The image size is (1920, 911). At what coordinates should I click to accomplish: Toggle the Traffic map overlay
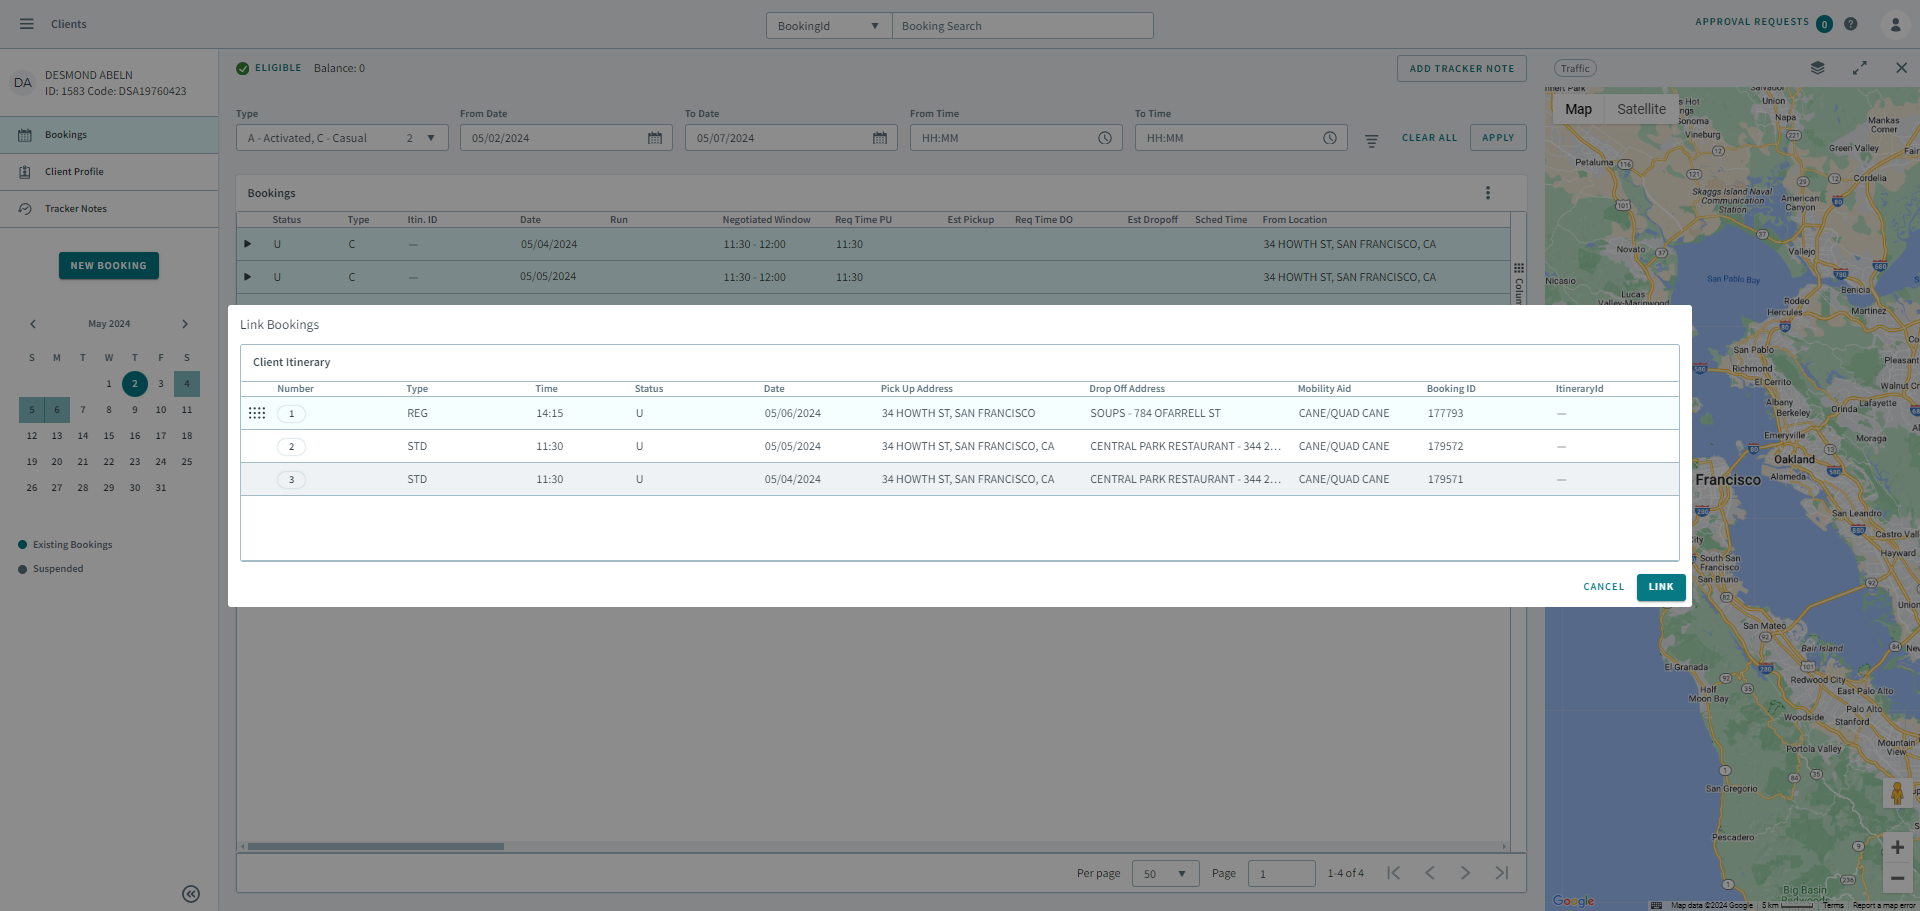point(1575,68)
